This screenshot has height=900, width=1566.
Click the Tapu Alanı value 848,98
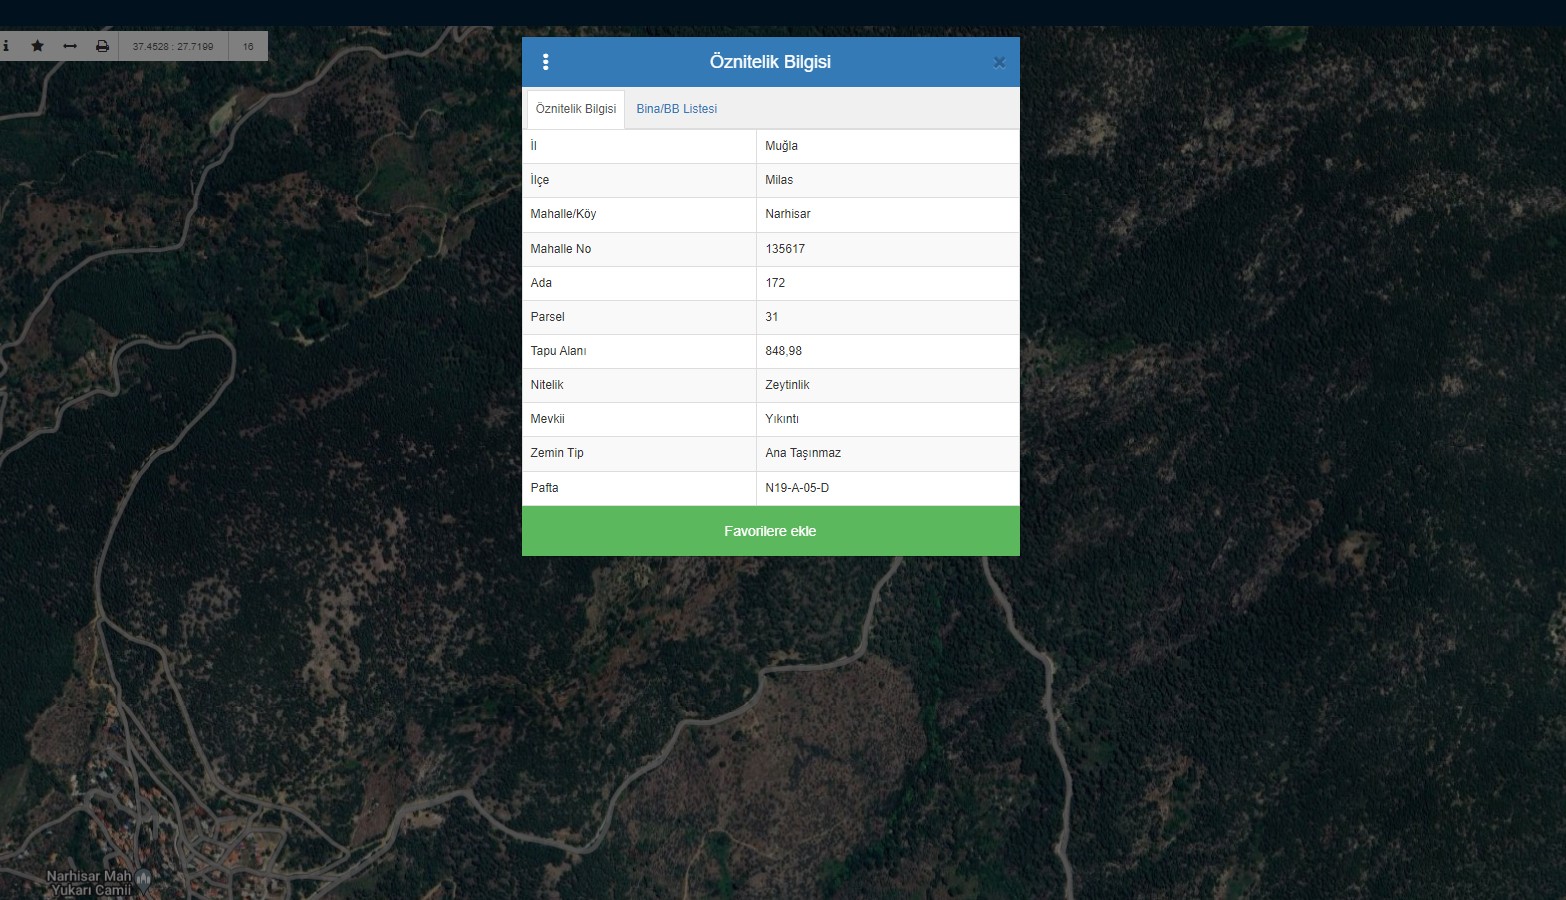click(783, 351)
